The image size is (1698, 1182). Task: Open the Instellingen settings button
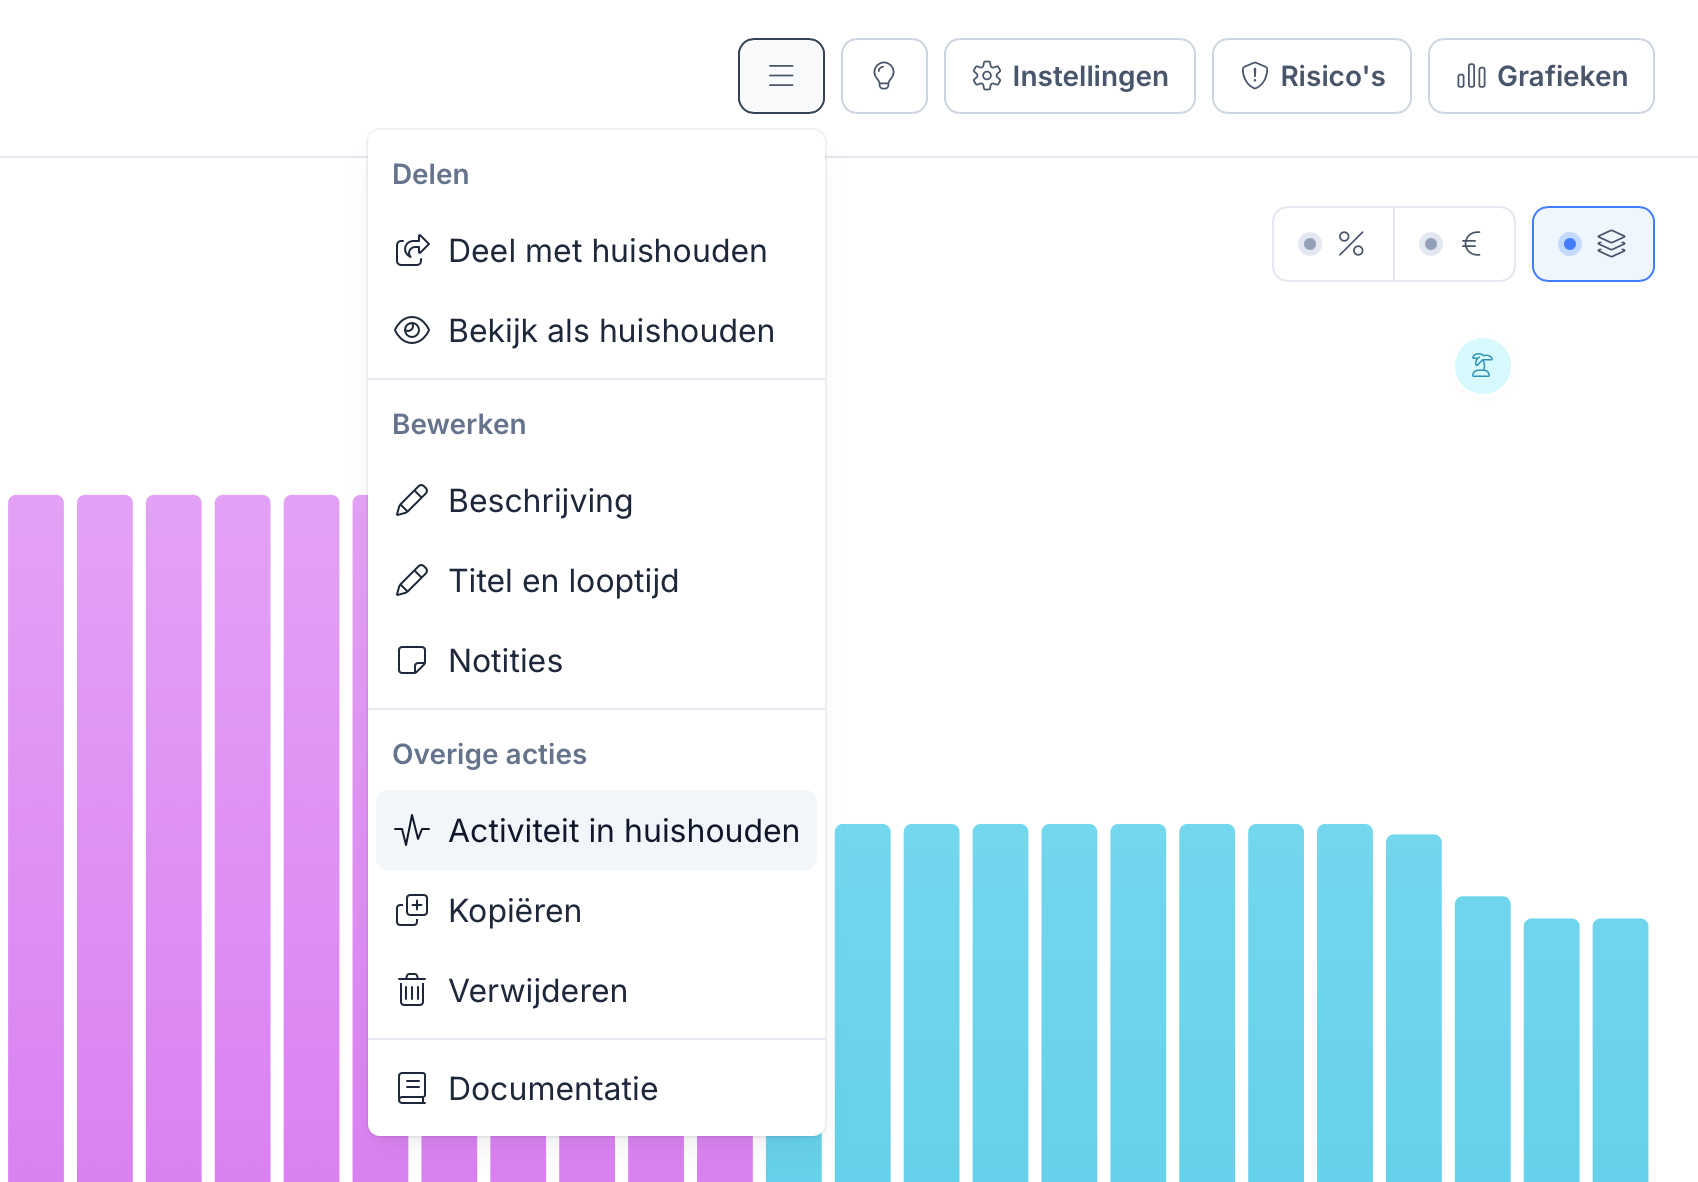[x=1070, y=76]
